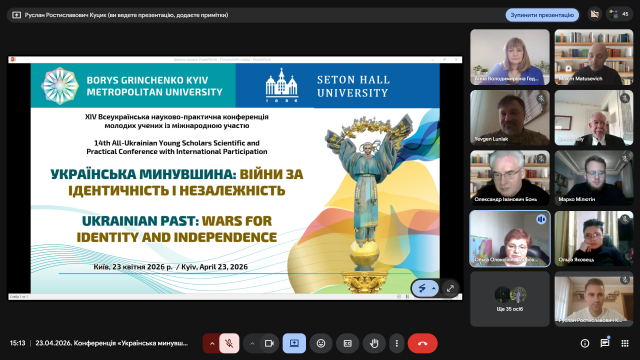Screen dimensions: 640x360
Task: Turn on the camera button
Action: coord(269,343)
